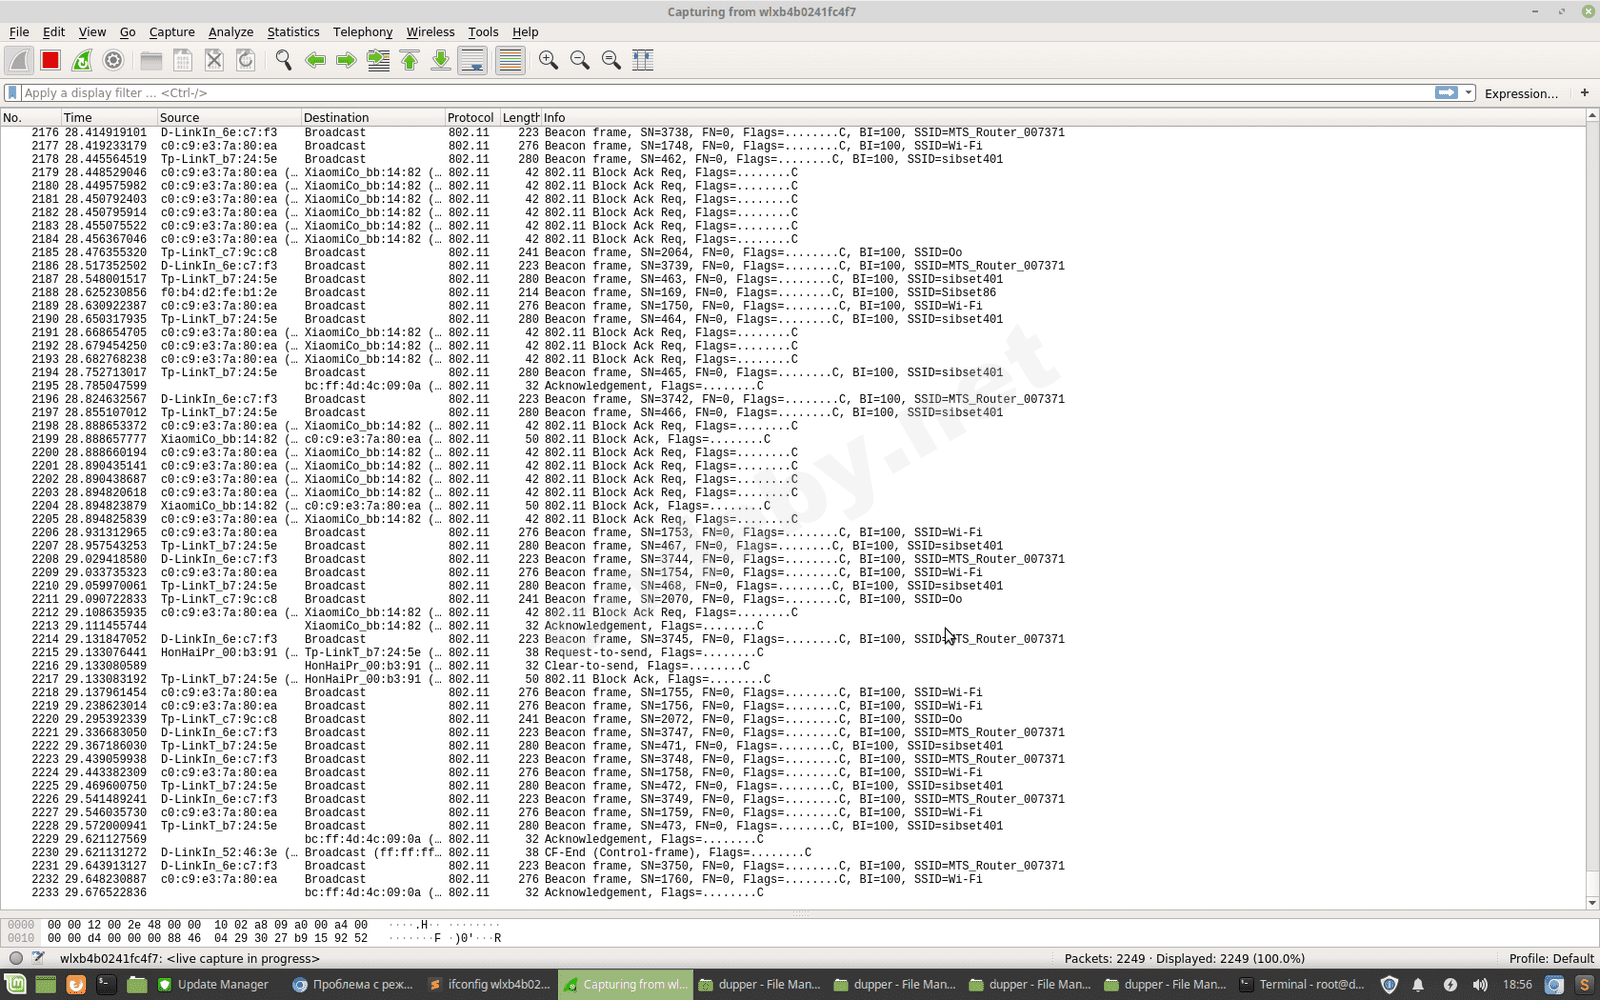This screenshot has width=1600, height=1000.
Task: Click the close capture file icon
Action: pos(214,60)
